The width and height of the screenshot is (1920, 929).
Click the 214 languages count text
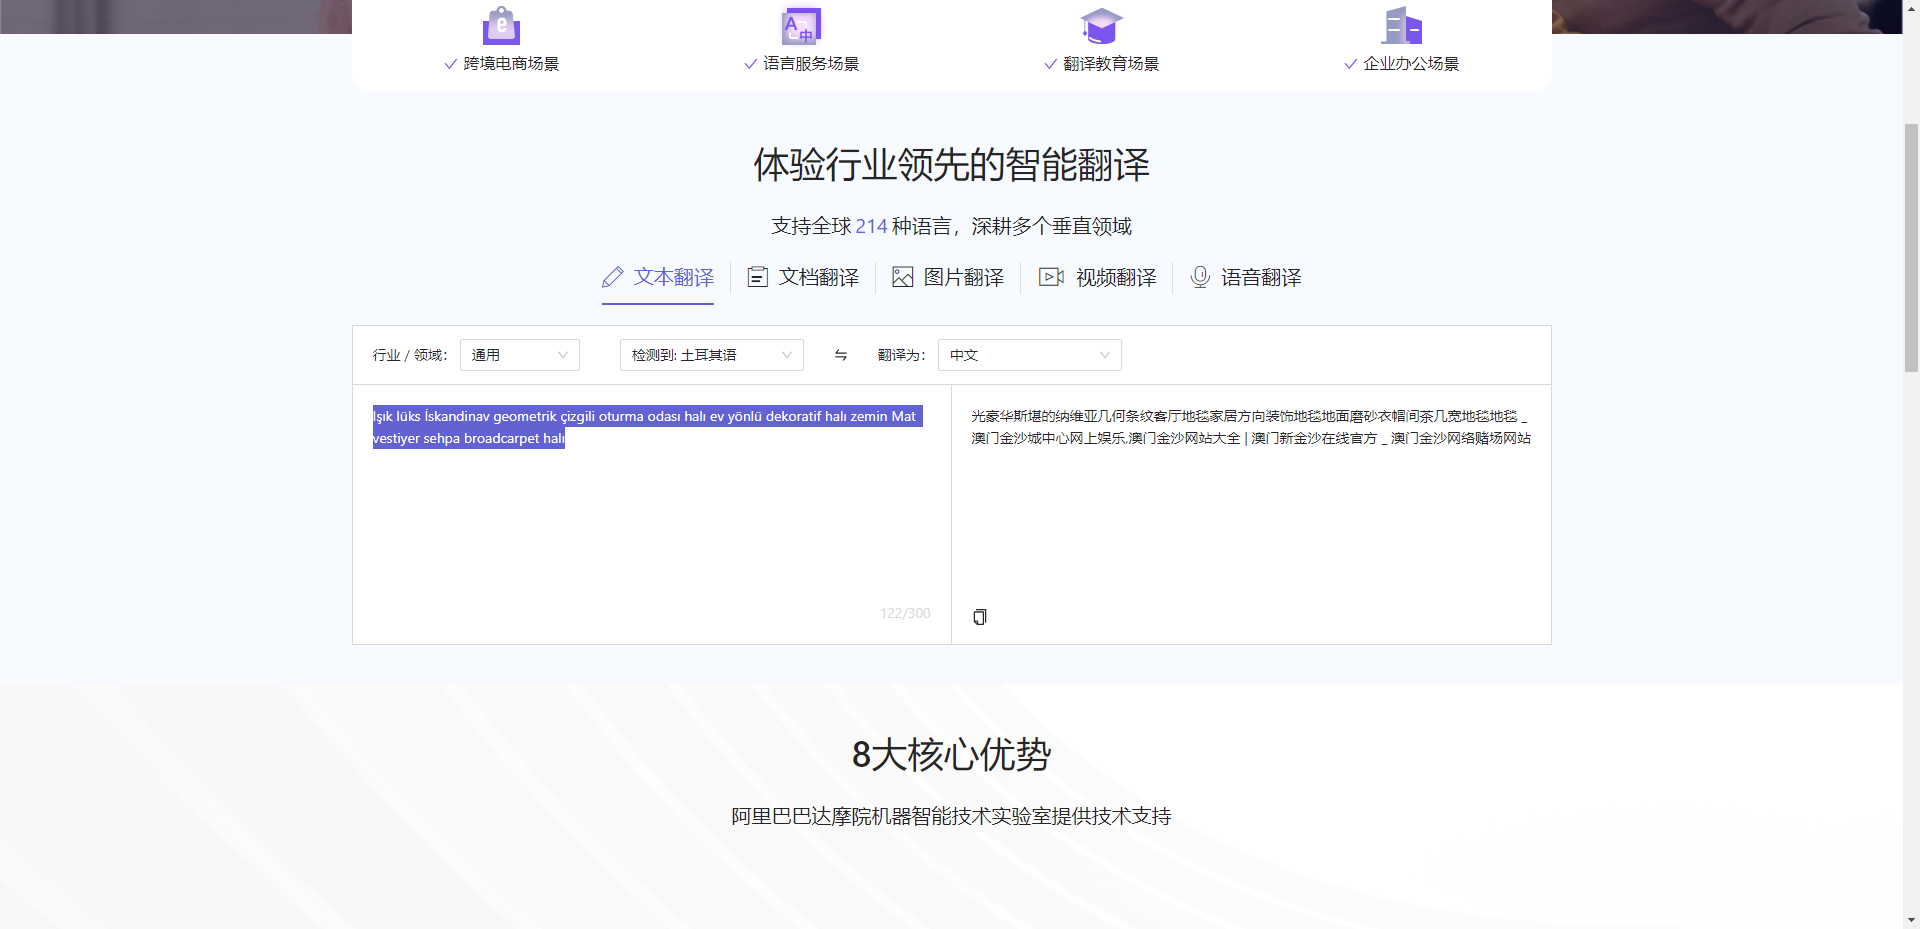click(x=871, y=226)
